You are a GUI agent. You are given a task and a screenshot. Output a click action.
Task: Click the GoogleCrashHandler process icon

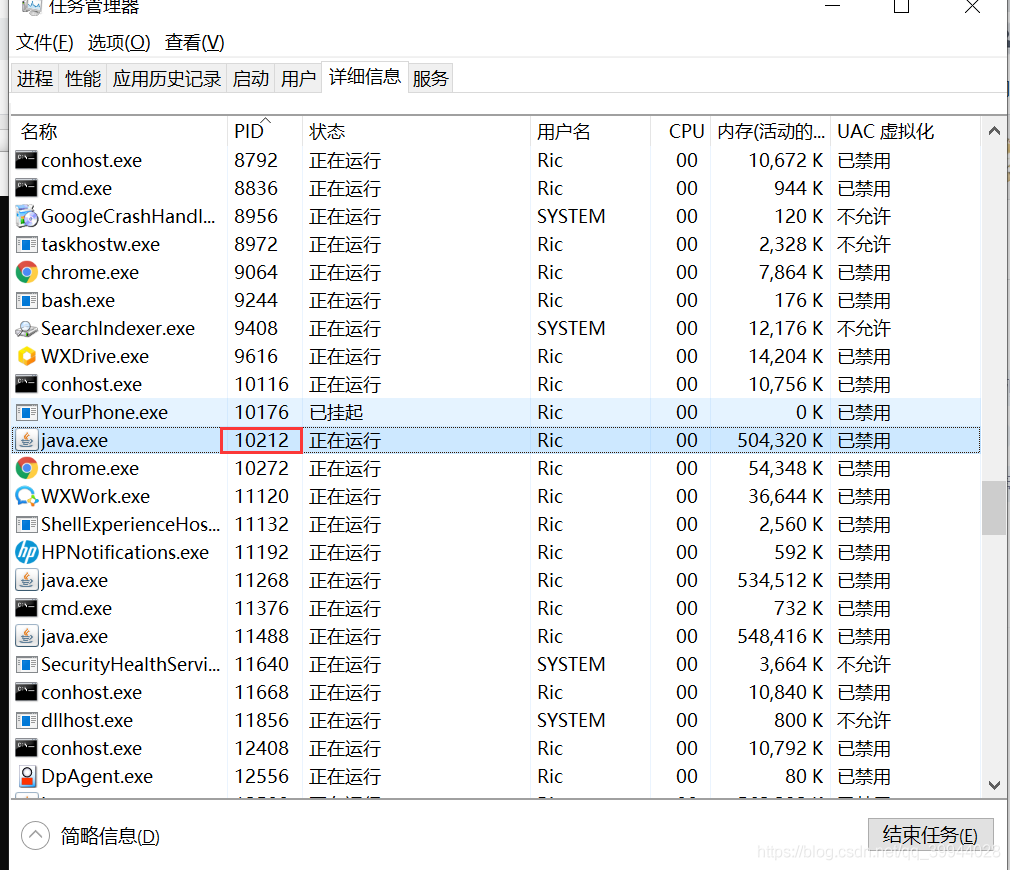26,216
